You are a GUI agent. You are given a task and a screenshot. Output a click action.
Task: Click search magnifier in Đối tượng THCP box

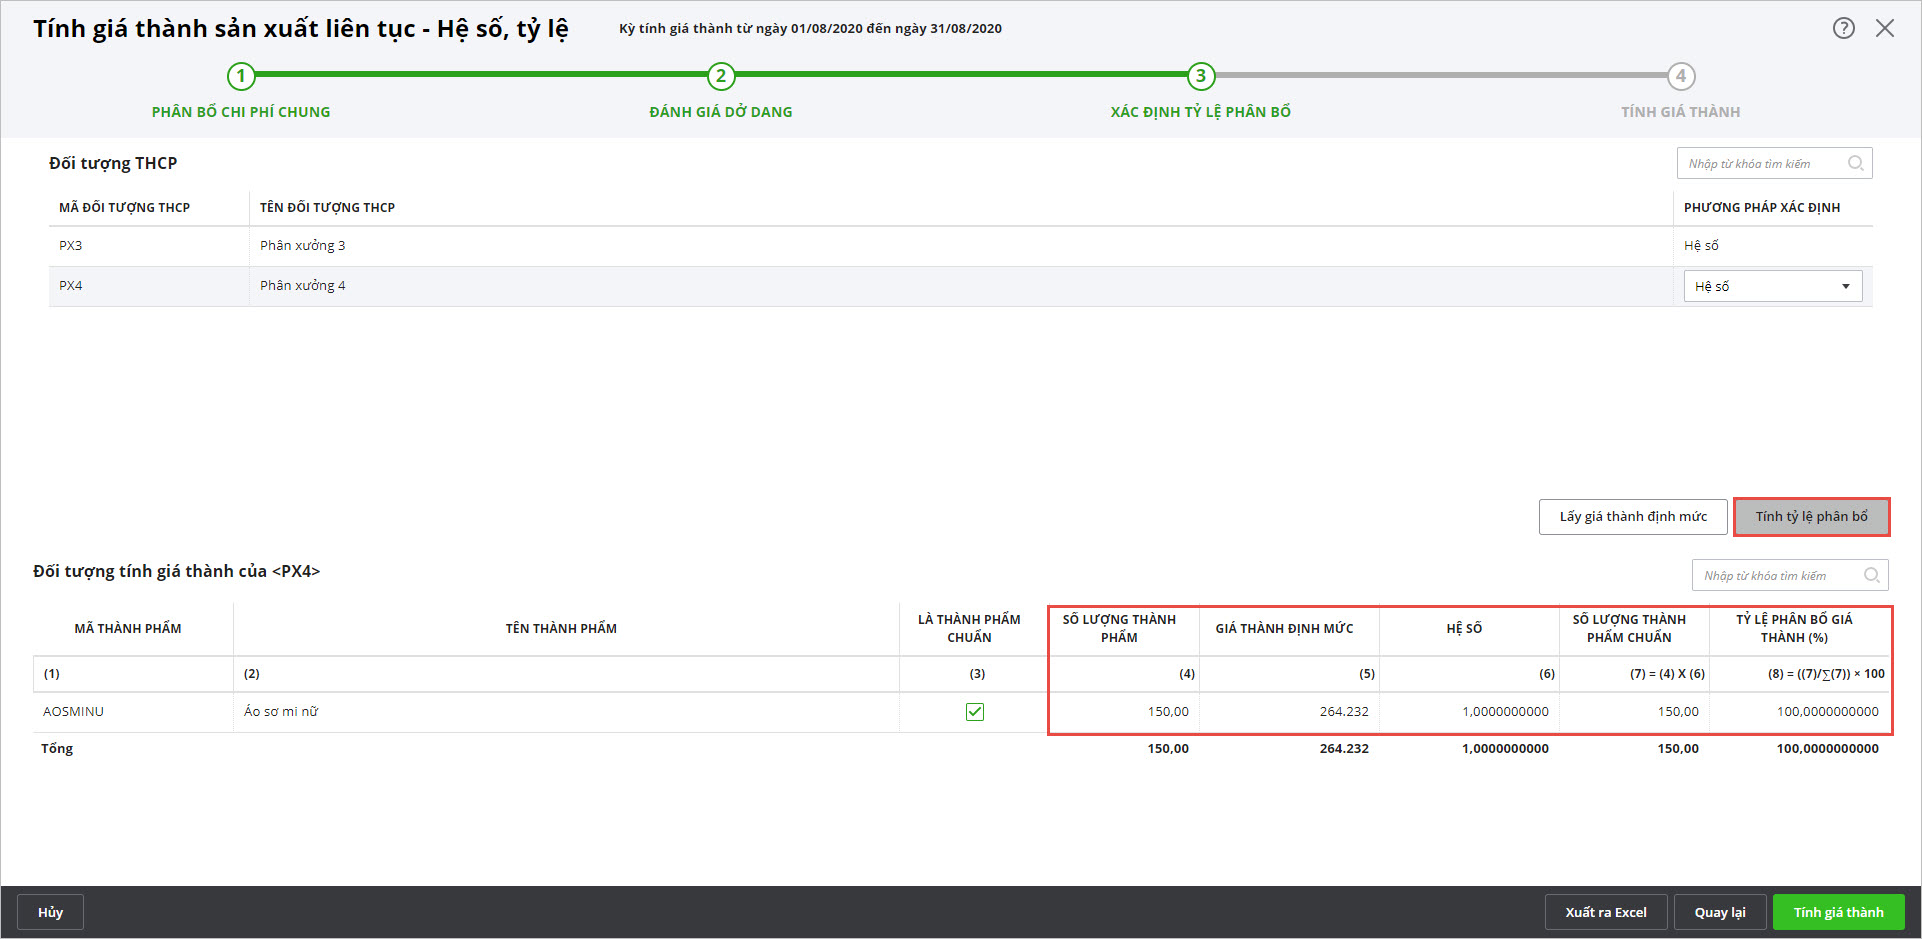pos(1856,163)
